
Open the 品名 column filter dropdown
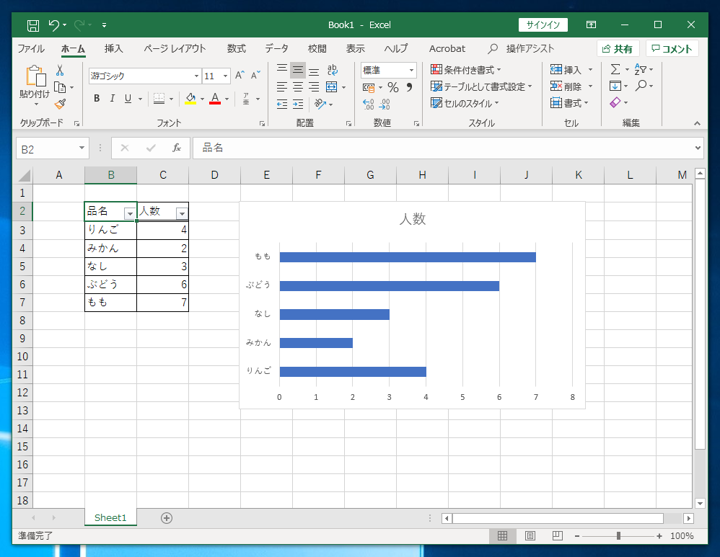pos(130,214)
